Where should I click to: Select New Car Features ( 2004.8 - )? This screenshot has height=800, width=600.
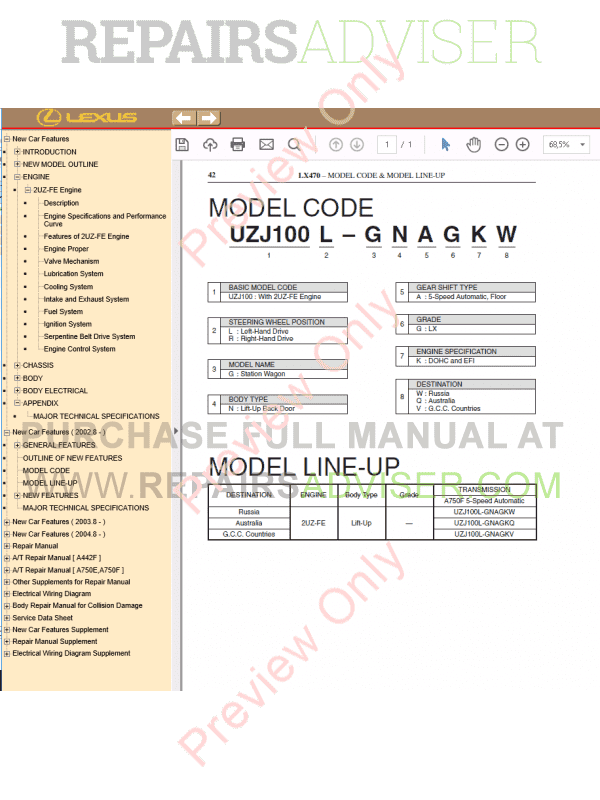pyautogui.click(x=59, y=534)
